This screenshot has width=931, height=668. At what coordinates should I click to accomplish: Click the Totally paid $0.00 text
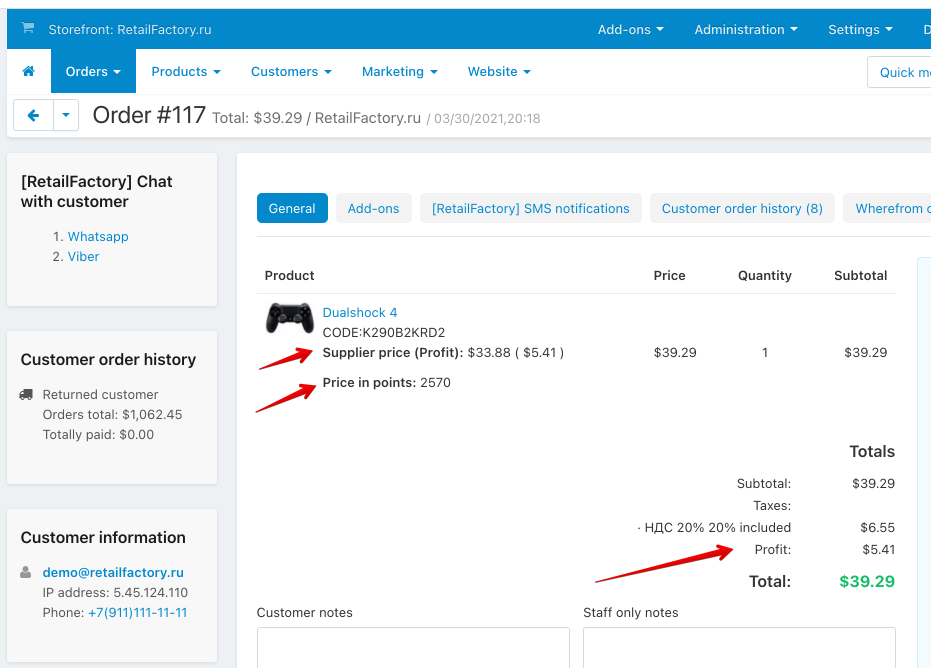pos(98,435)
